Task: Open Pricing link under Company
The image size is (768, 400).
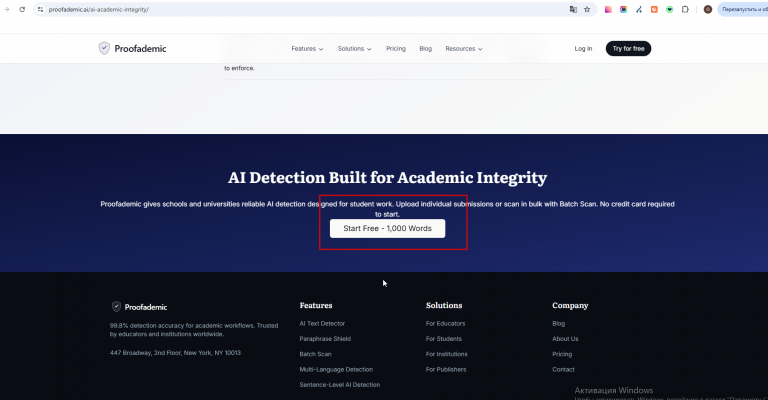Action: coord(562,354)
